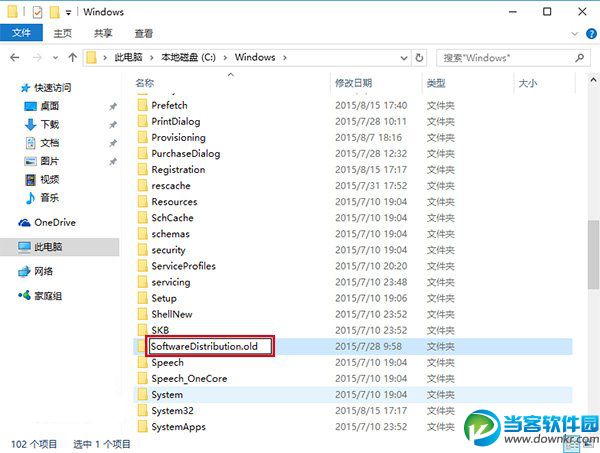Expand the ribbon with chevron
This screenshot has height=453, width=600.
pyautogui.click(x=574, y=34)
